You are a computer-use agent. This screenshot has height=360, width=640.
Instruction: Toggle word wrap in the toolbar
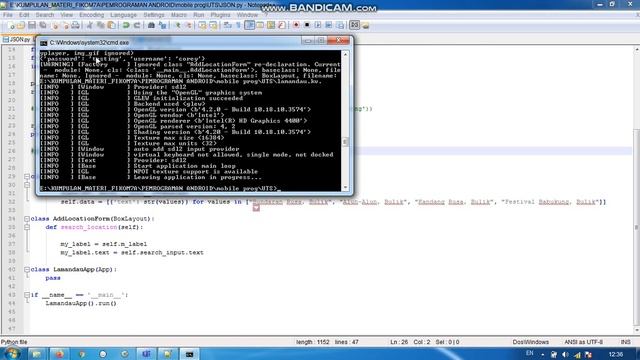[x=228, y=25]
